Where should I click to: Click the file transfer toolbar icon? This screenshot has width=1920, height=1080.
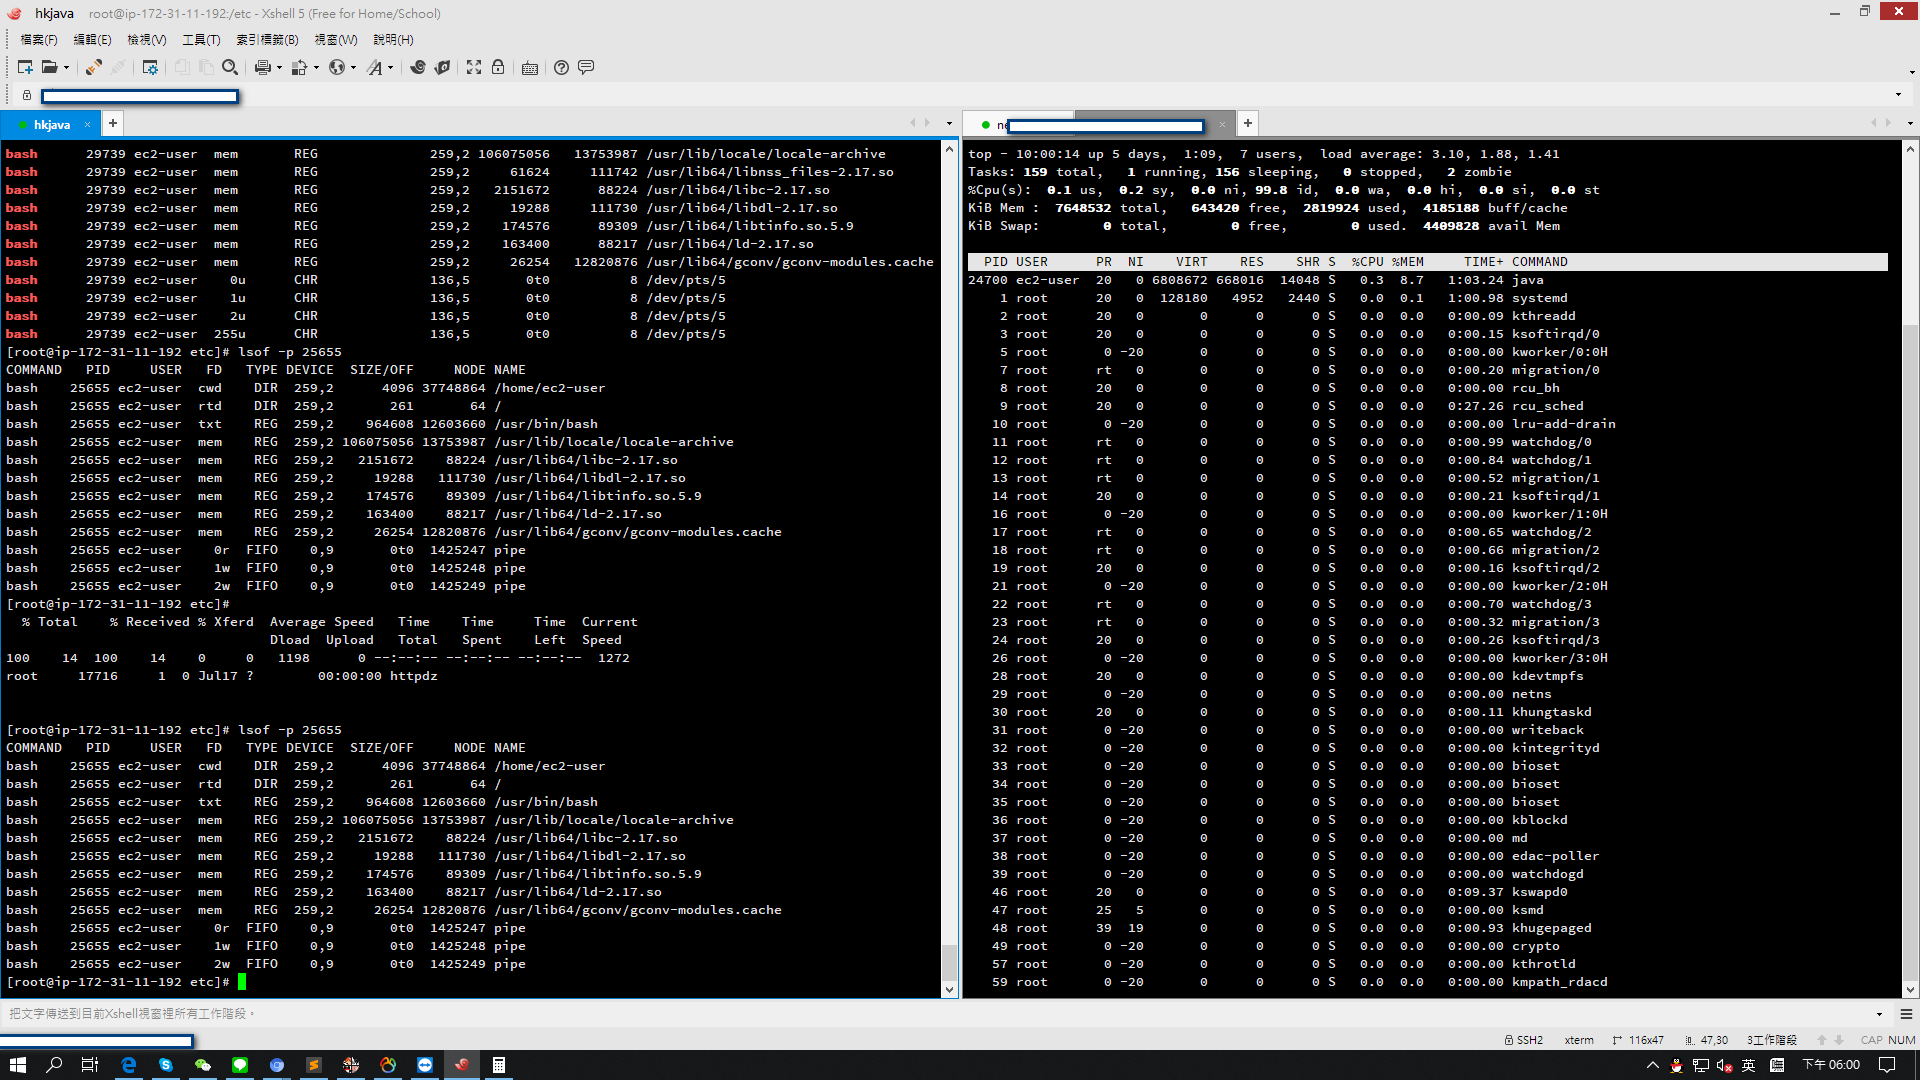click(299, 67)
